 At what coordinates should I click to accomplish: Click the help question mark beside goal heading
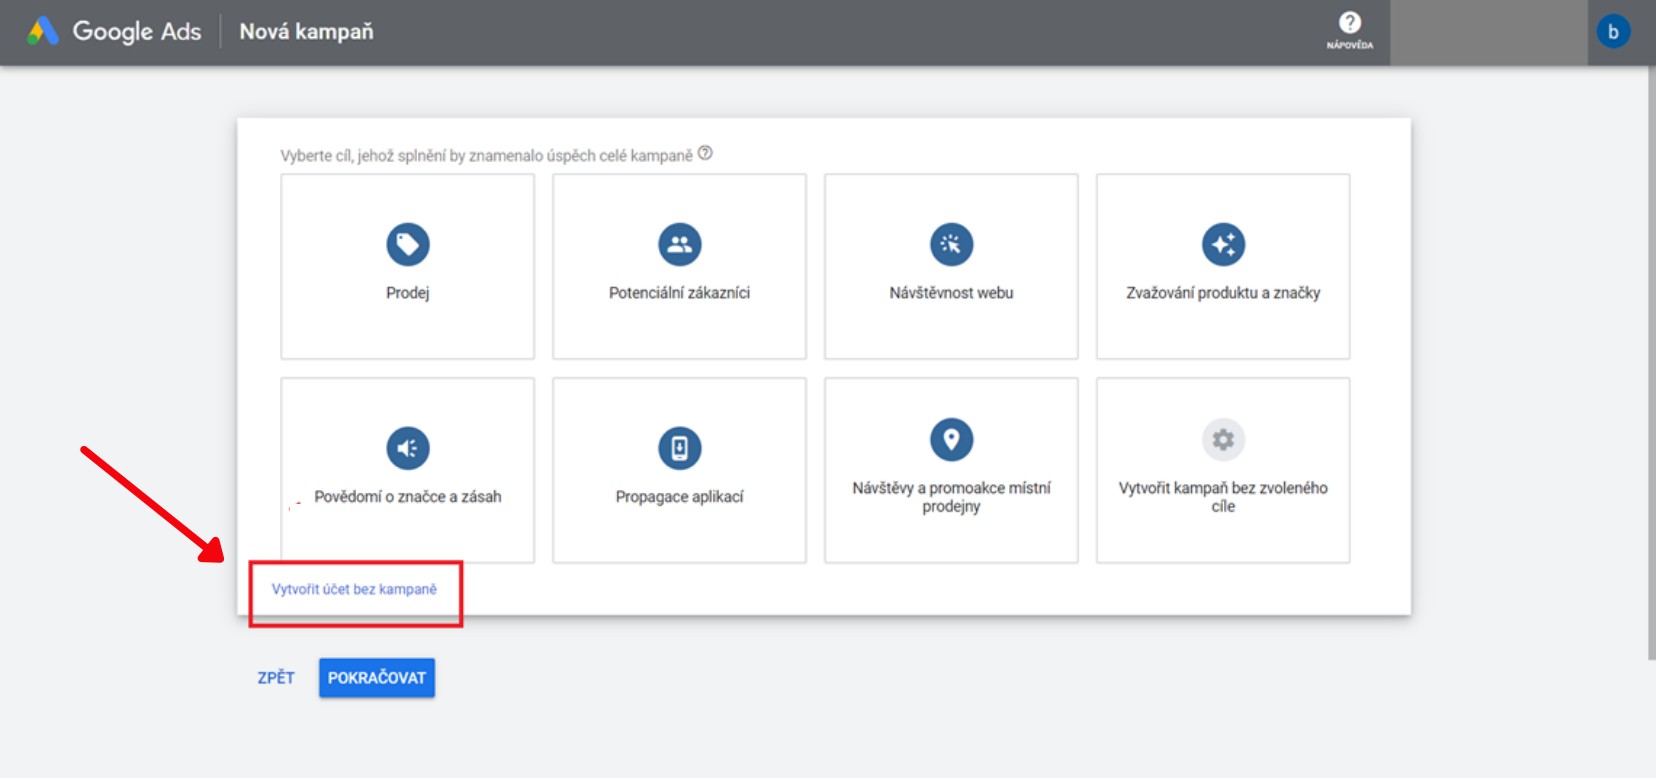(x=705, y=153)
